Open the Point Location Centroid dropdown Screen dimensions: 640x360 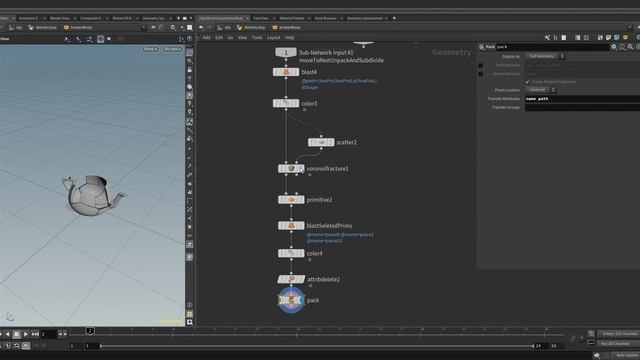click(541, 90)
